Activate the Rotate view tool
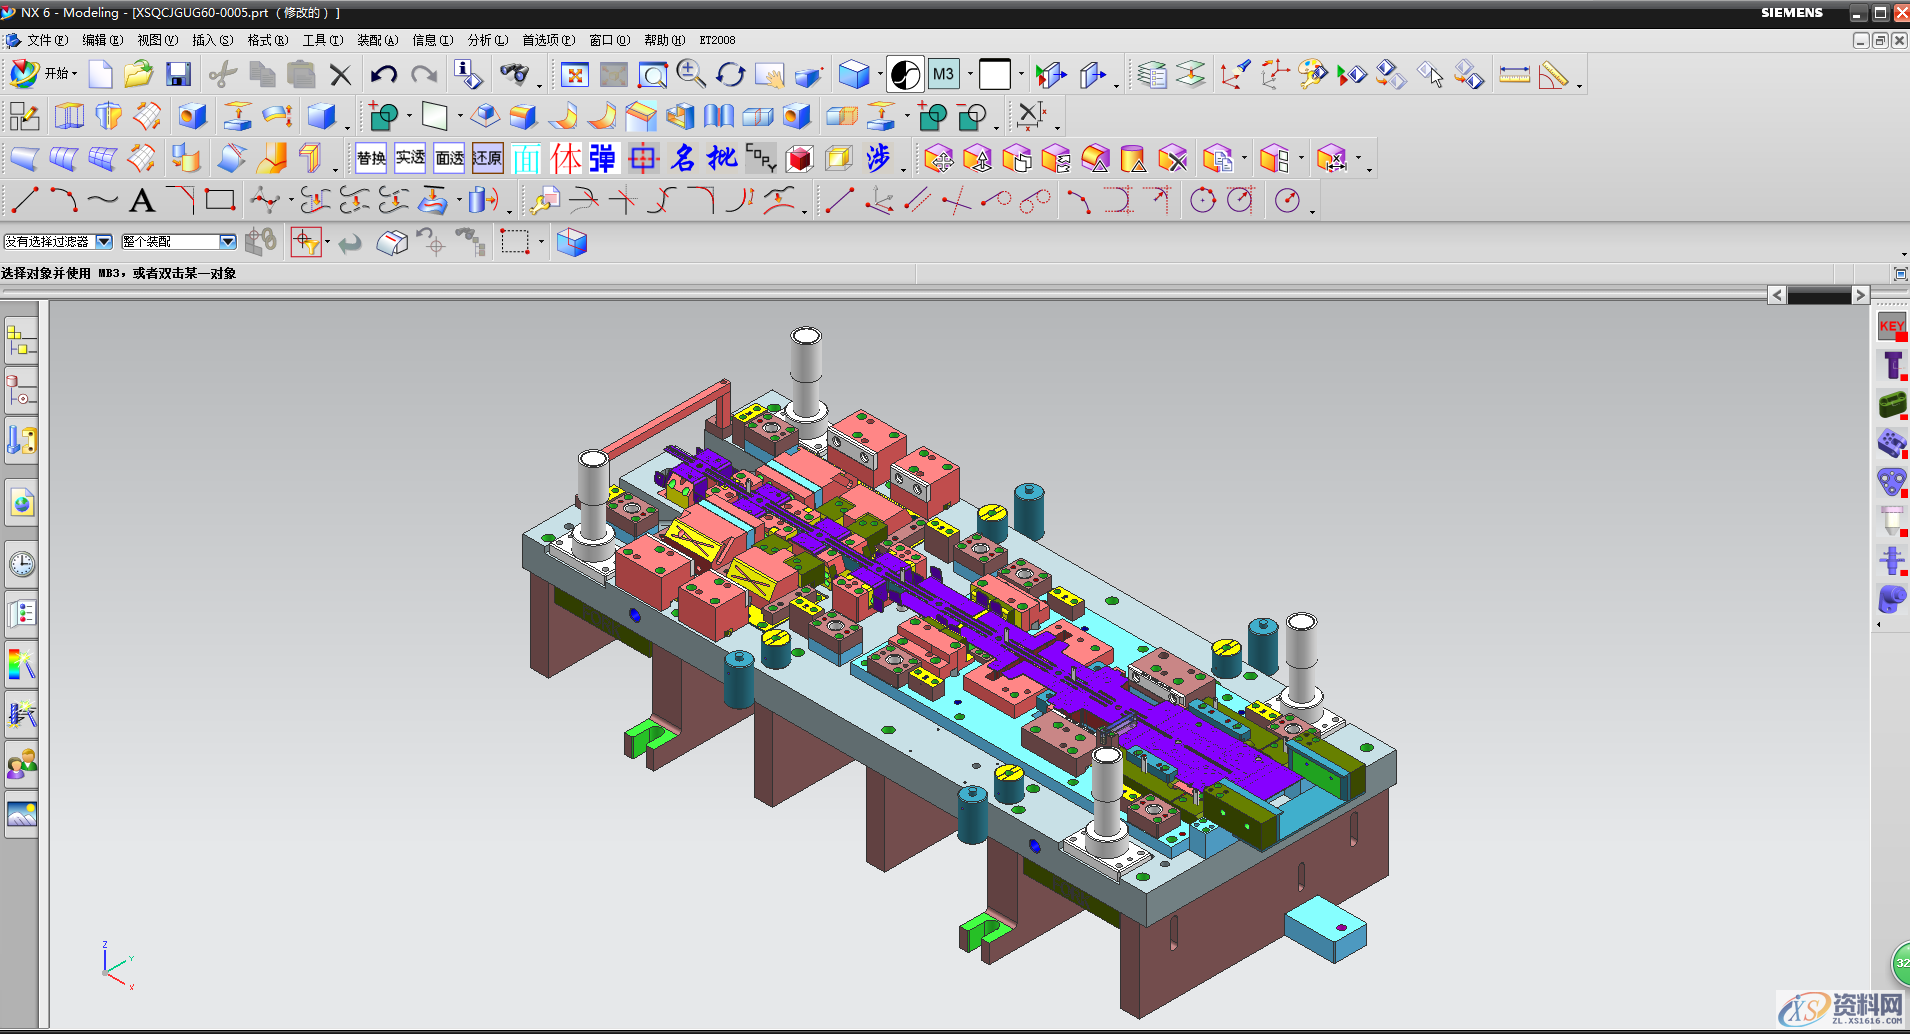This screenshot has height=1034, width=1910. [730, 75]
